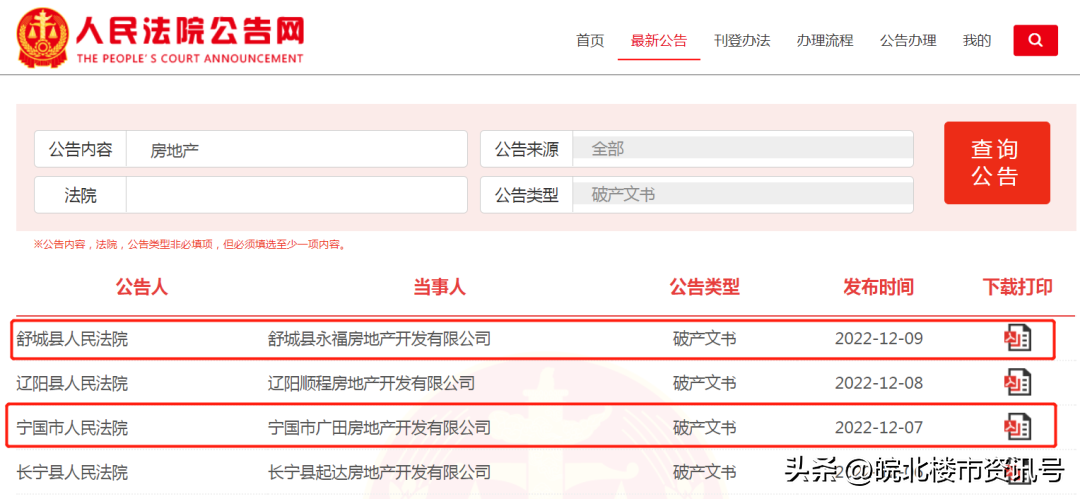1080x499 pixels.
Task: Click the 当事人 column header
Action: coord(439,287)
